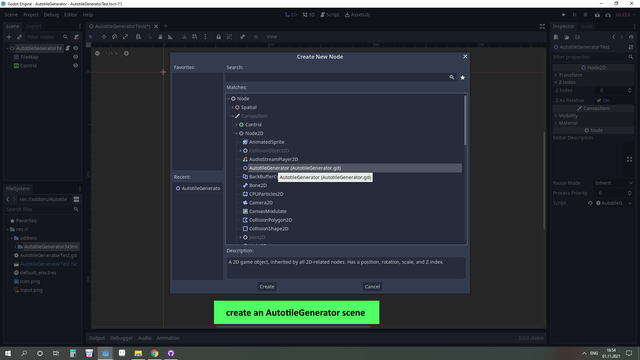Collapse the Node root tree entry
The width and height of the screenshot is (640, 360).
(x=229, y=98)
